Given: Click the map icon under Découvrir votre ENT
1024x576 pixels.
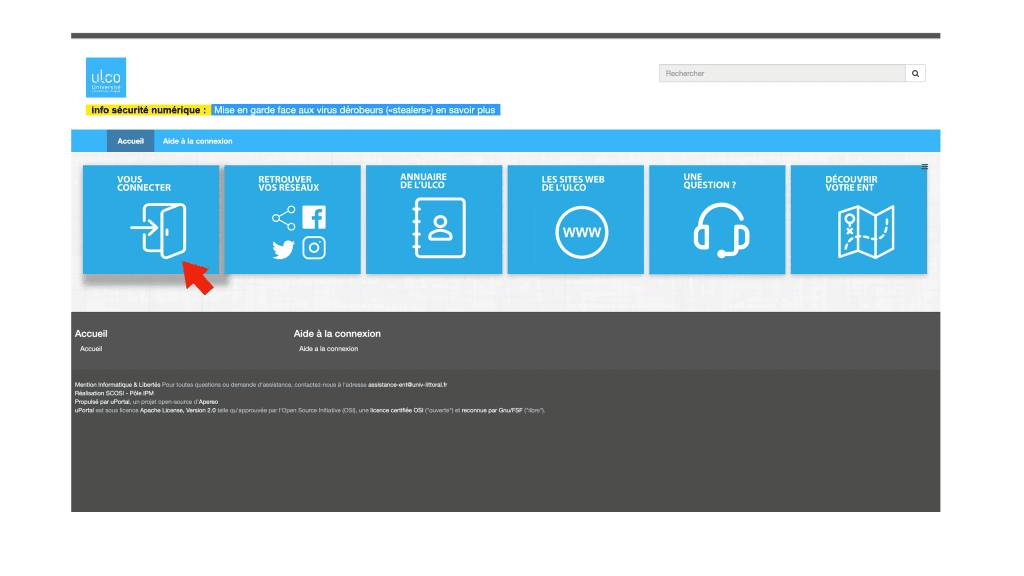Looking at the screenshot, I should point(866,232).
